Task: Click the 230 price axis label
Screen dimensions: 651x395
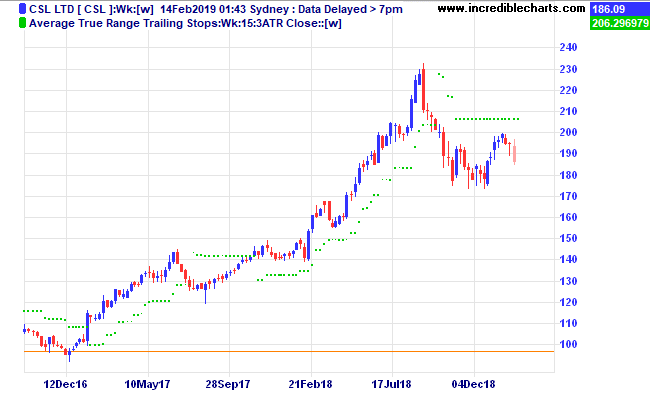Action: (x=568, y=69)
